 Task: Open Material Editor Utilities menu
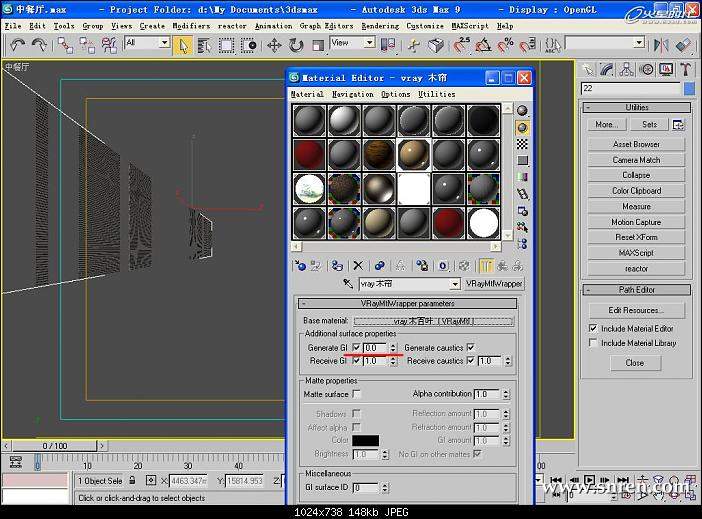(x=437, y=94)
